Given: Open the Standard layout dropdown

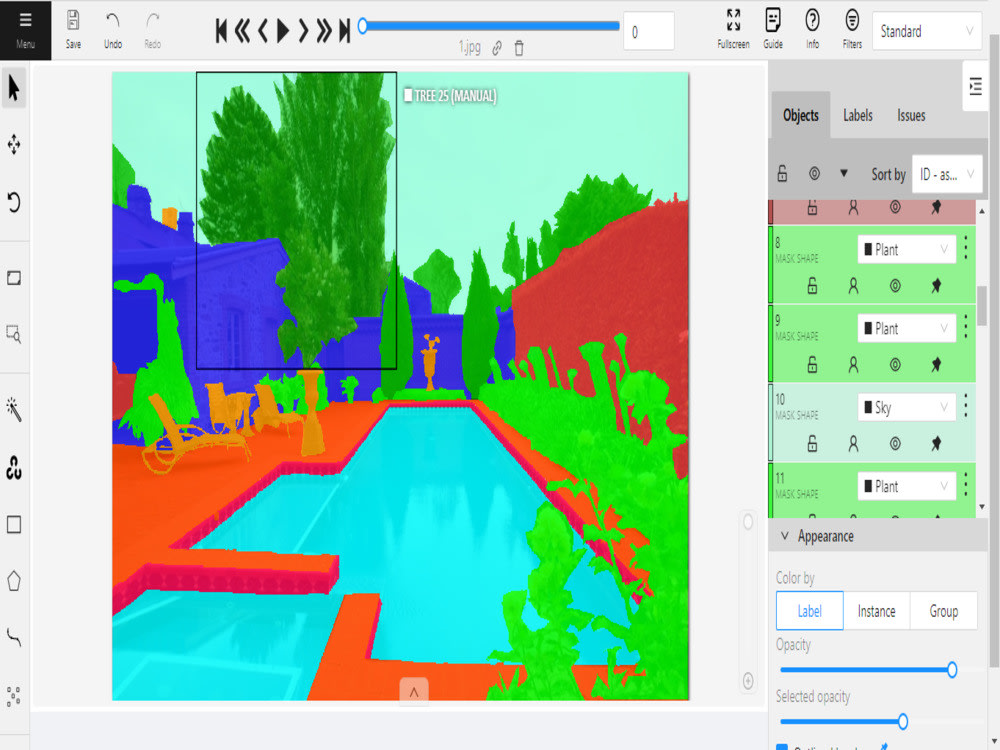Looking at the screenshot, I should [x=925, y=31].
